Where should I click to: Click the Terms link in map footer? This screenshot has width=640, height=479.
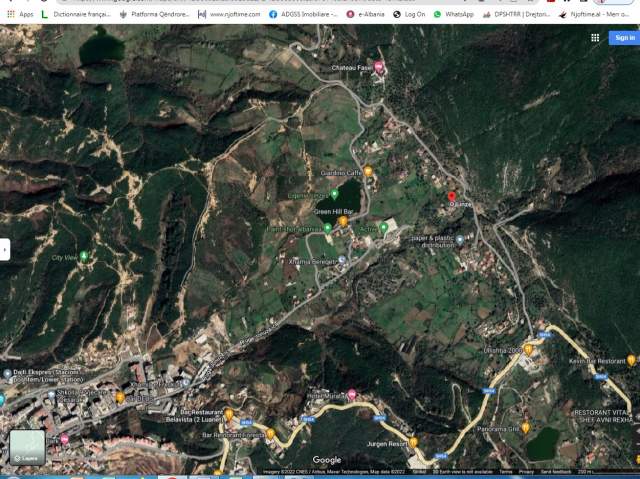click(x=505, y=472)
